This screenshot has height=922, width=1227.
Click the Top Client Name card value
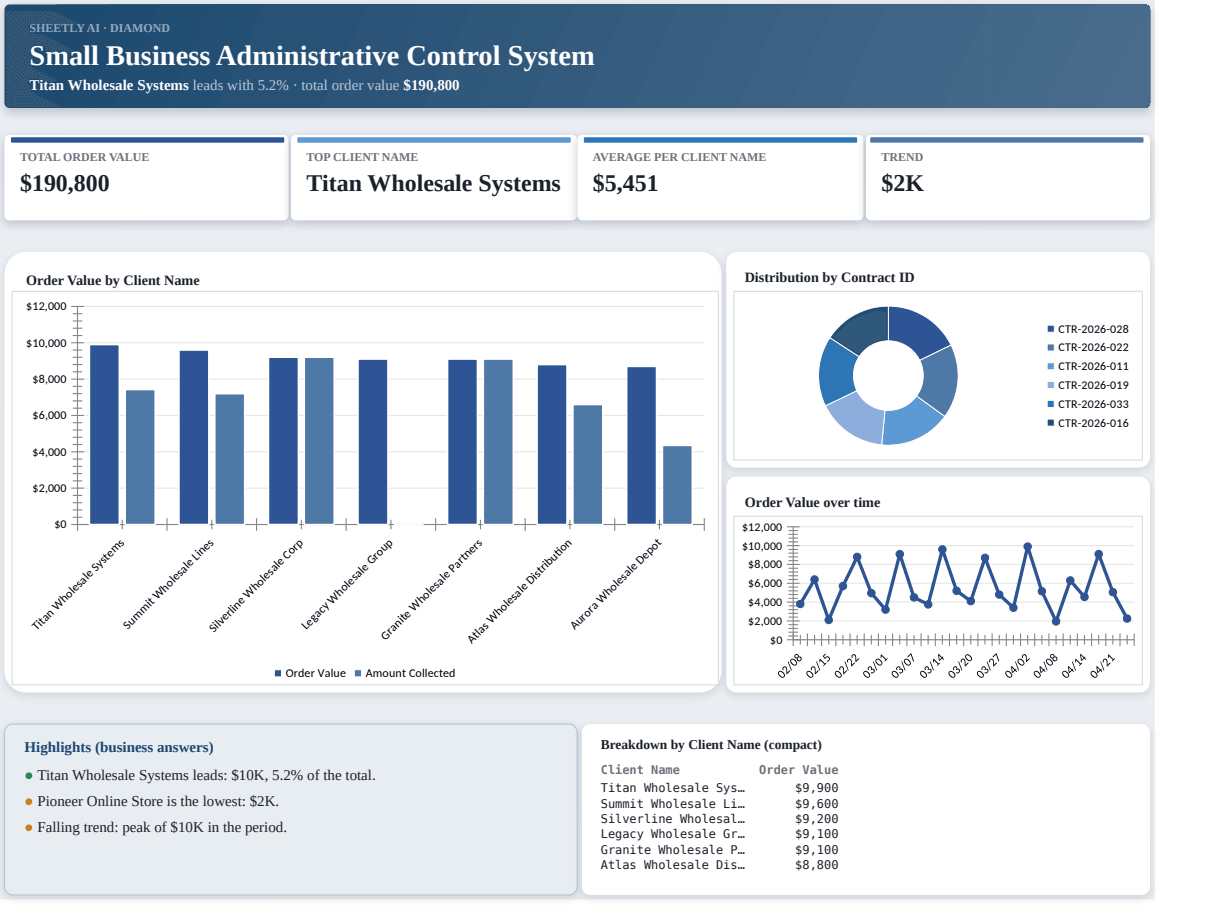pos(433,184)
